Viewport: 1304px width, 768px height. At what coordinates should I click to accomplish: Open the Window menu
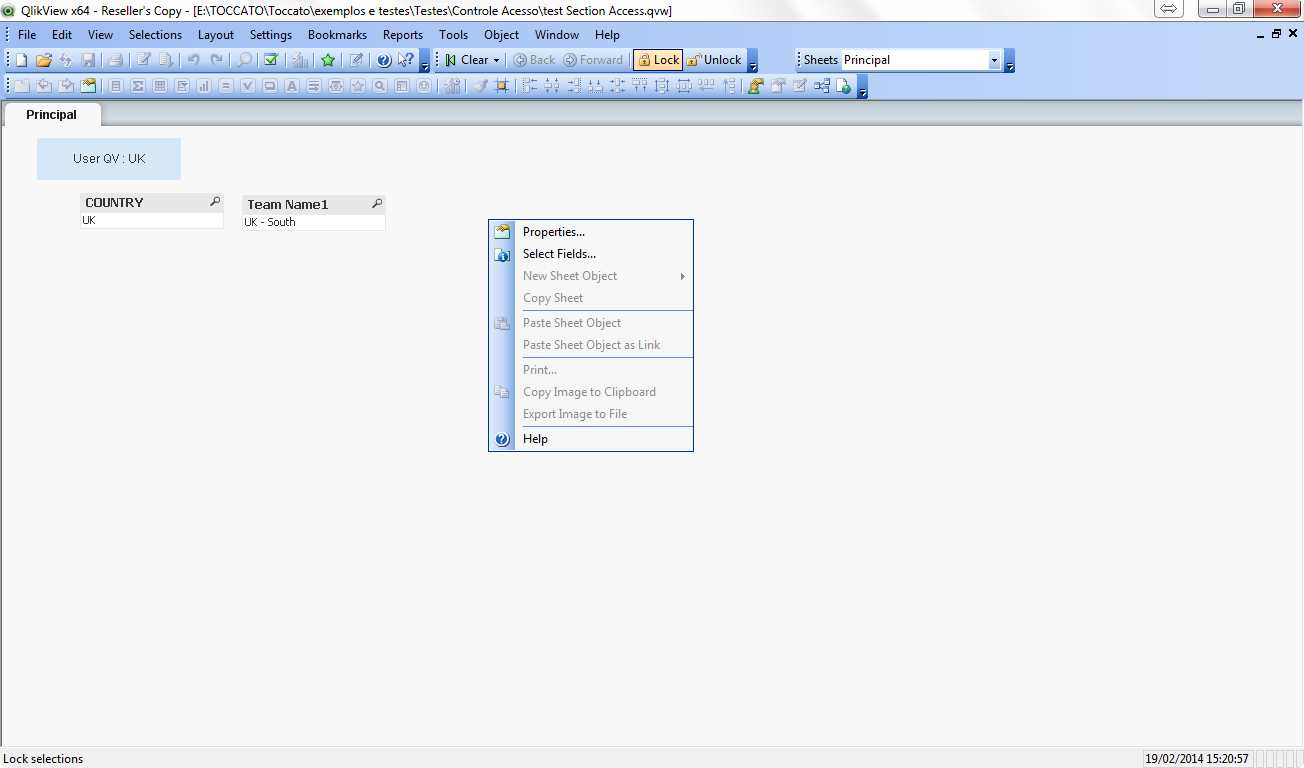[x=557, y=34]
